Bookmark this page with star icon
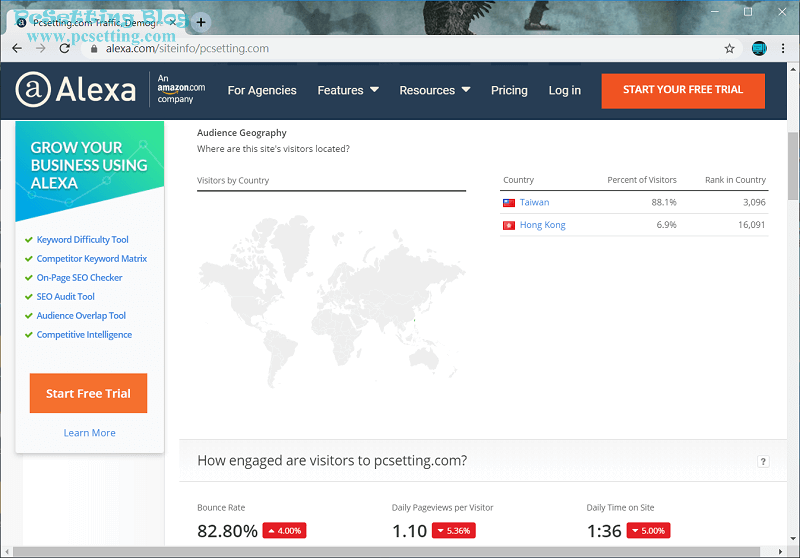The width and height of the screenshot is (800, 558). tap(730, 48)
